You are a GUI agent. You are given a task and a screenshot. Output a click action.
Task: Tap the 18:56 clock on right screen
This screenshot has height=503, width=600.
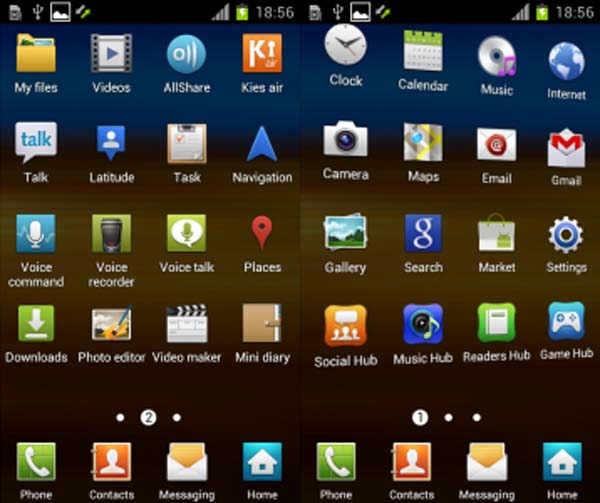pos(575,13)
